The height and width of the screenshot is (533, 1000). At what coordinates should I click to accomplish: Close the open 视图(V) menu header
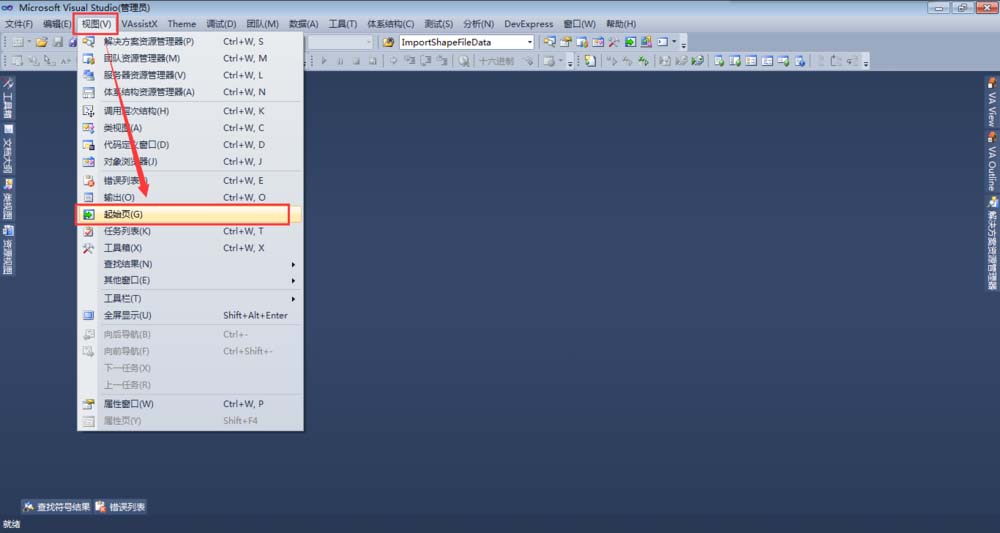point(97,24)
